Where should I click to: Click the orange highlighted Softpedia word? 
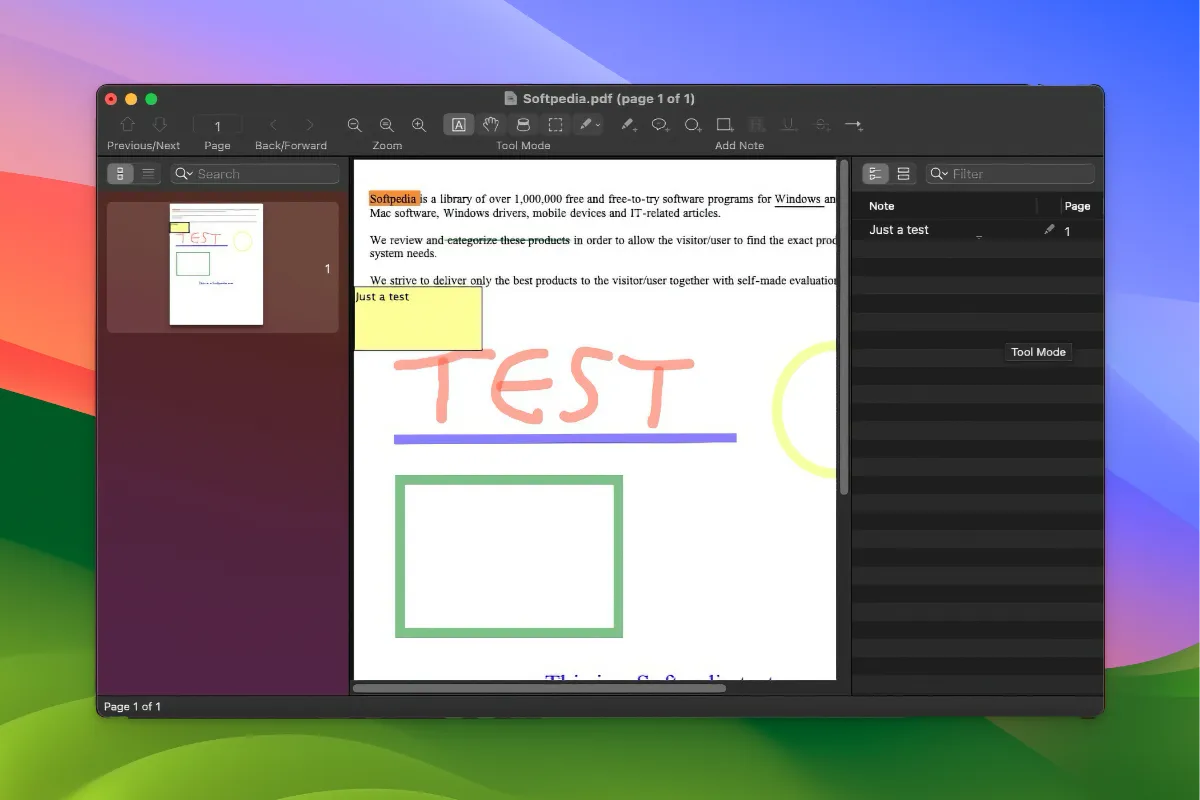point(394,199)
